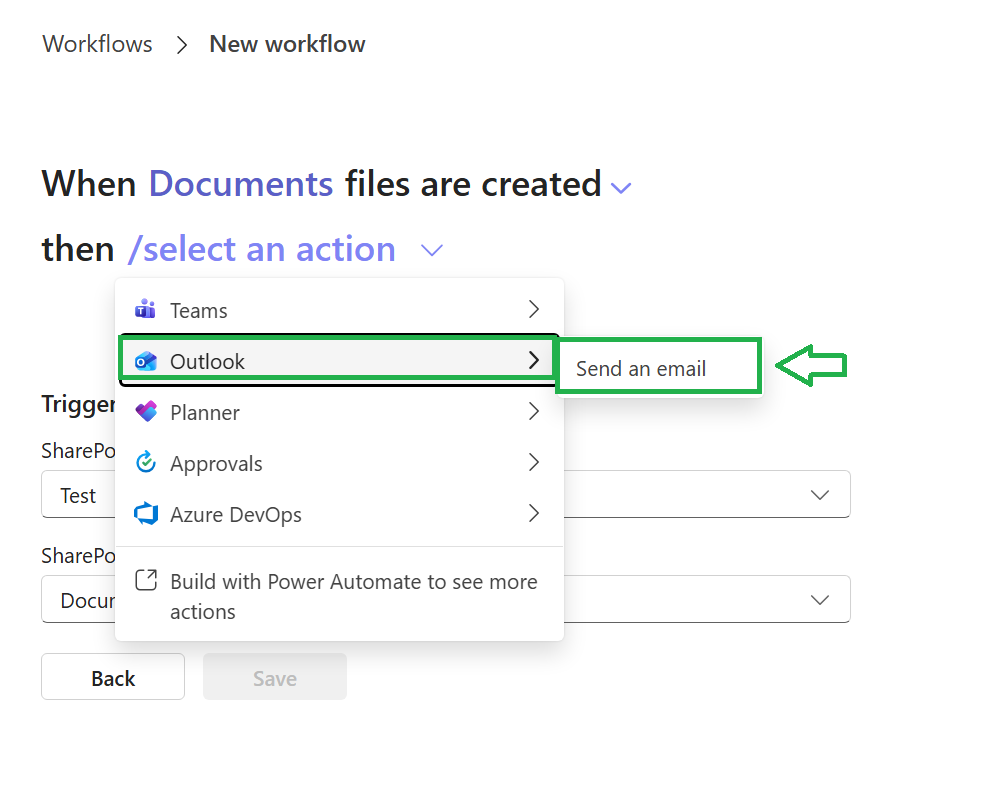Open the Azure DevOps actions submenu

[x=339, y=514]
